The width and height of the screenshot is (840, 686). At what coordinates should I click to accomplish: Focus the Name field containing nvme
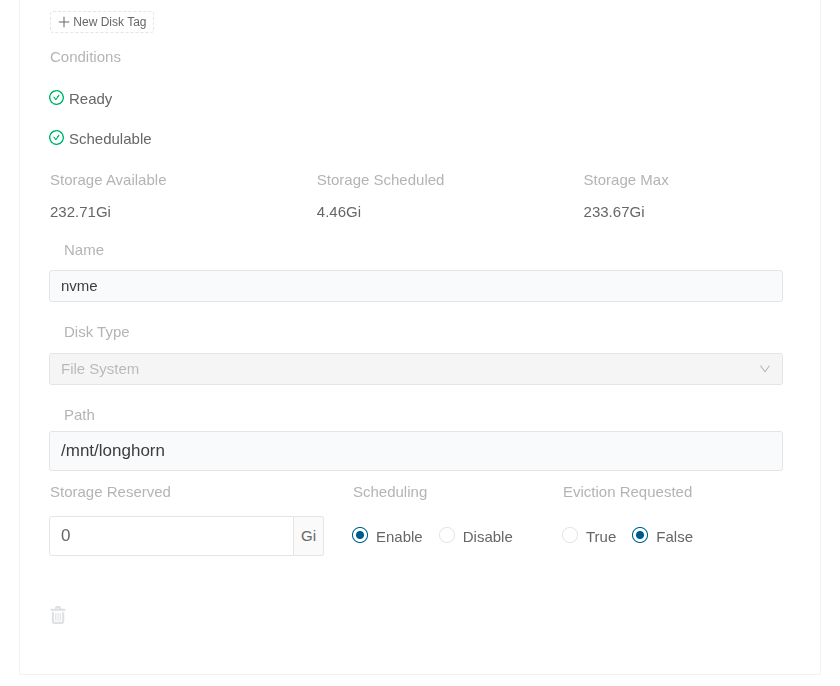point(416,286)
